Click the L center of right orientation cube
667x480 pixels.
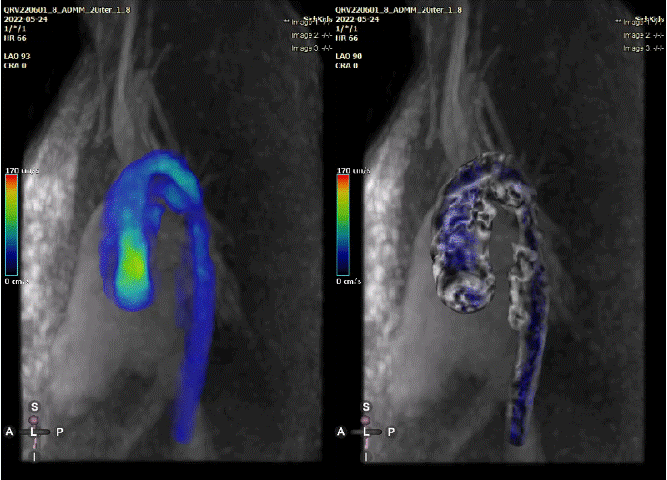[366, 432]
